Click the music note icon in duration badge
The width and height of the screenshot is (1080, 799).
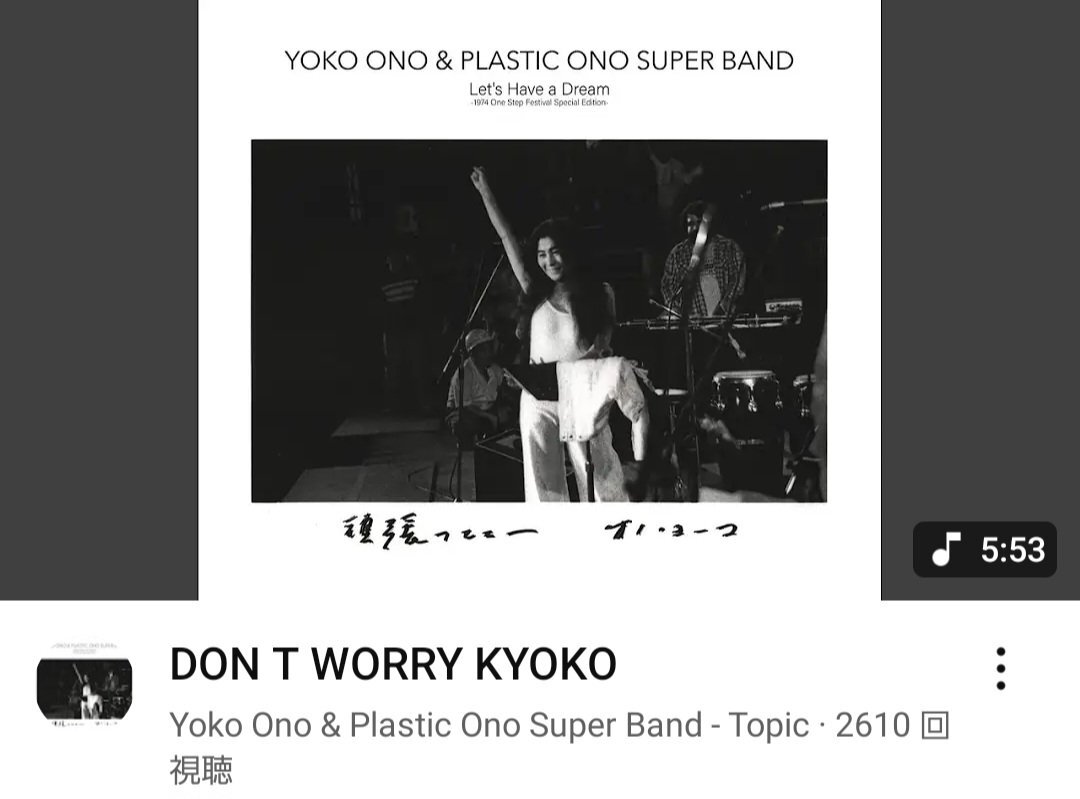click(x=946, y=549)
